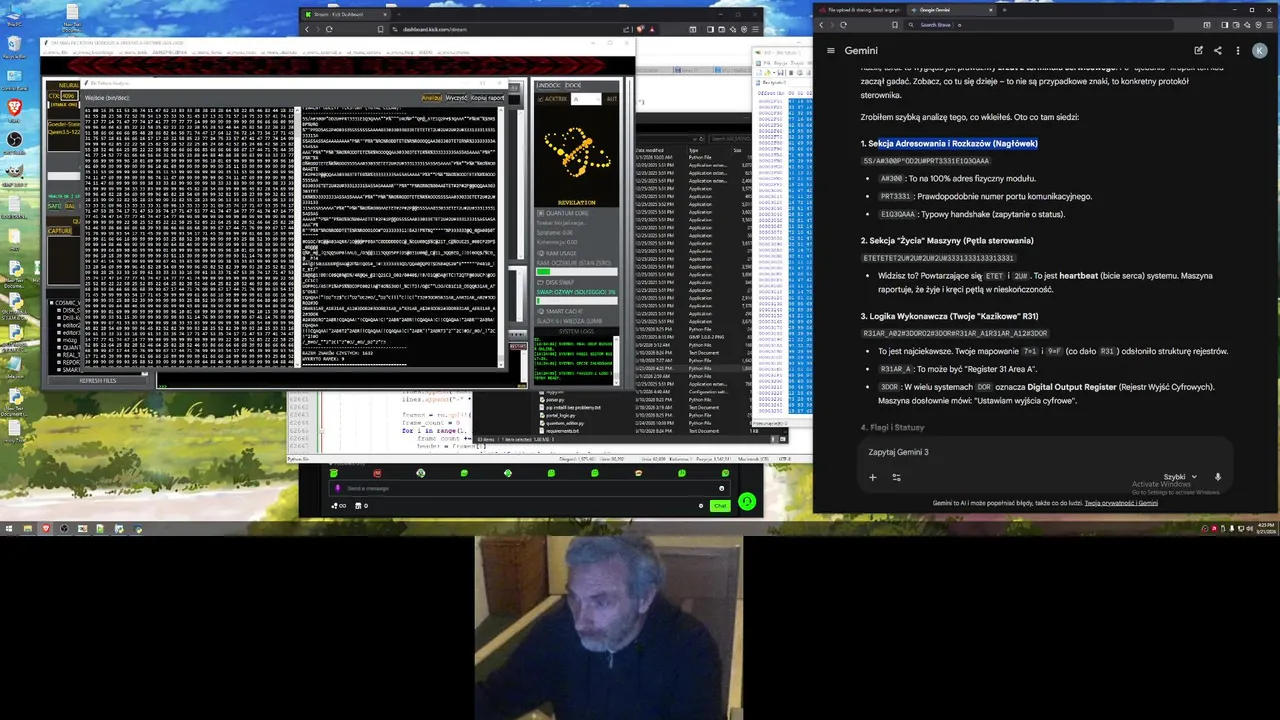Viewport: 1280px width, 720px height.
Task: Open the Gemini main menu hamburger icon
Action: tap(830, 50)
